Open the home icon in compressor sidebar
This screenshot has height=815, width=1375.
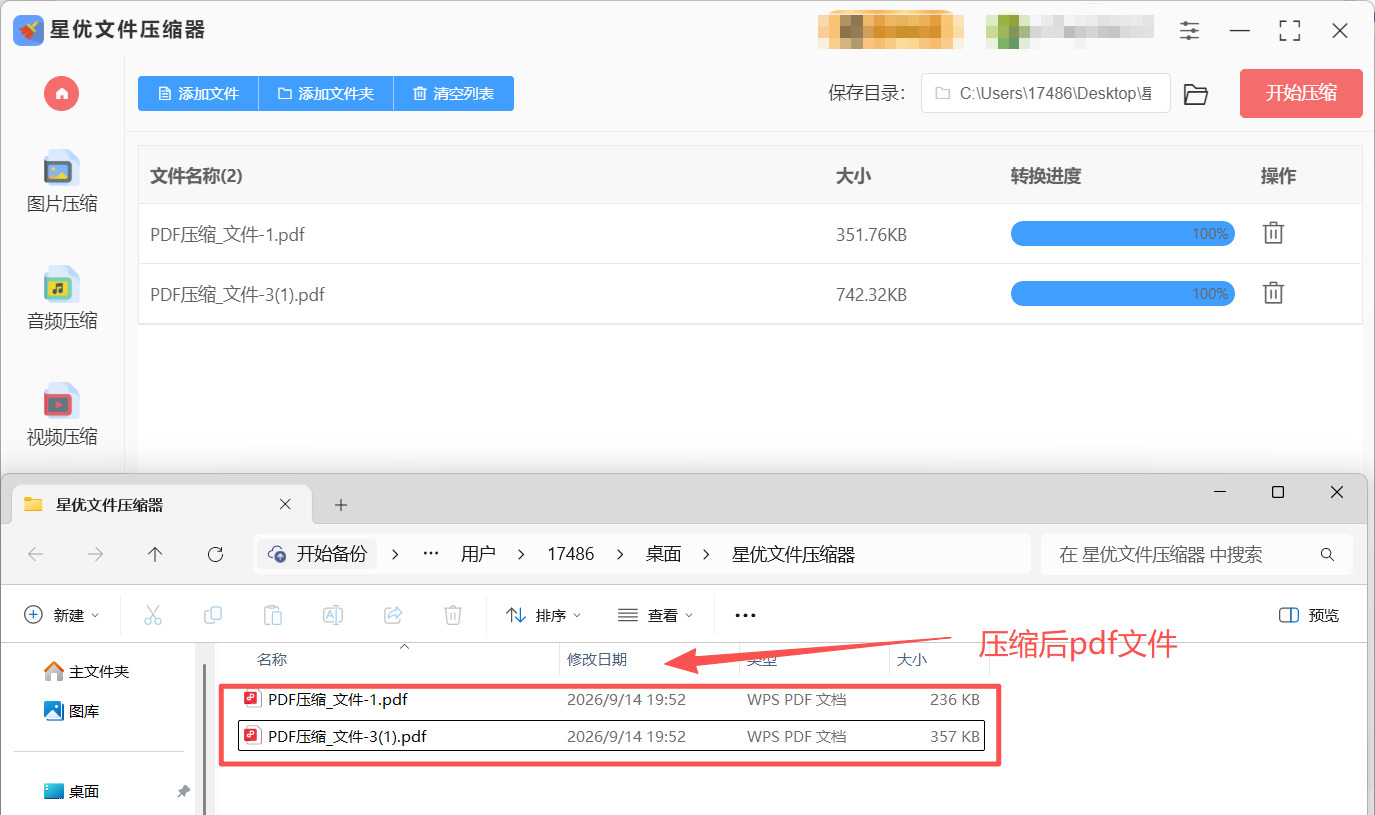click(x=62, y=94)
